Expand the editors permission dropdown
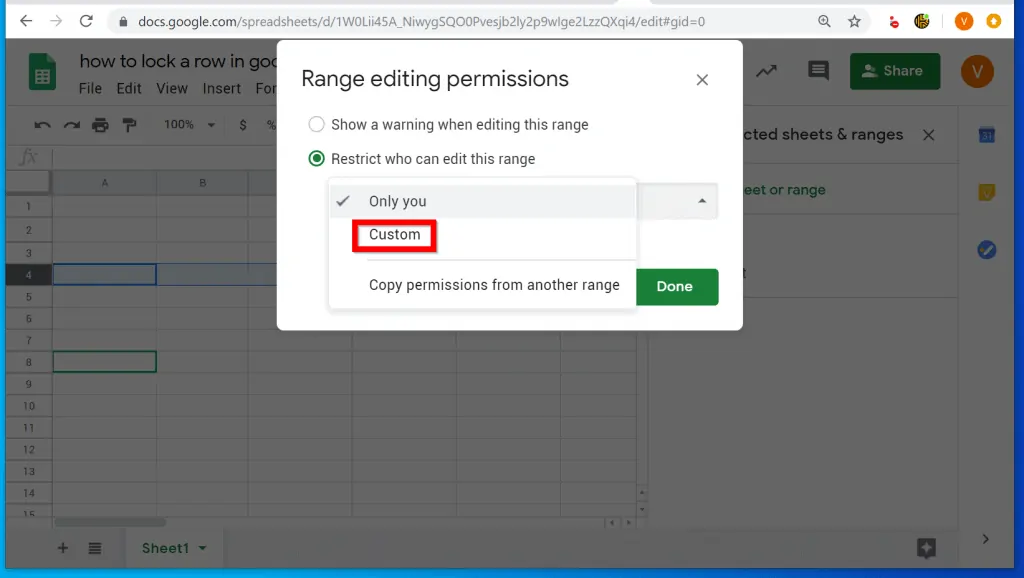 (x=700, y=201)
